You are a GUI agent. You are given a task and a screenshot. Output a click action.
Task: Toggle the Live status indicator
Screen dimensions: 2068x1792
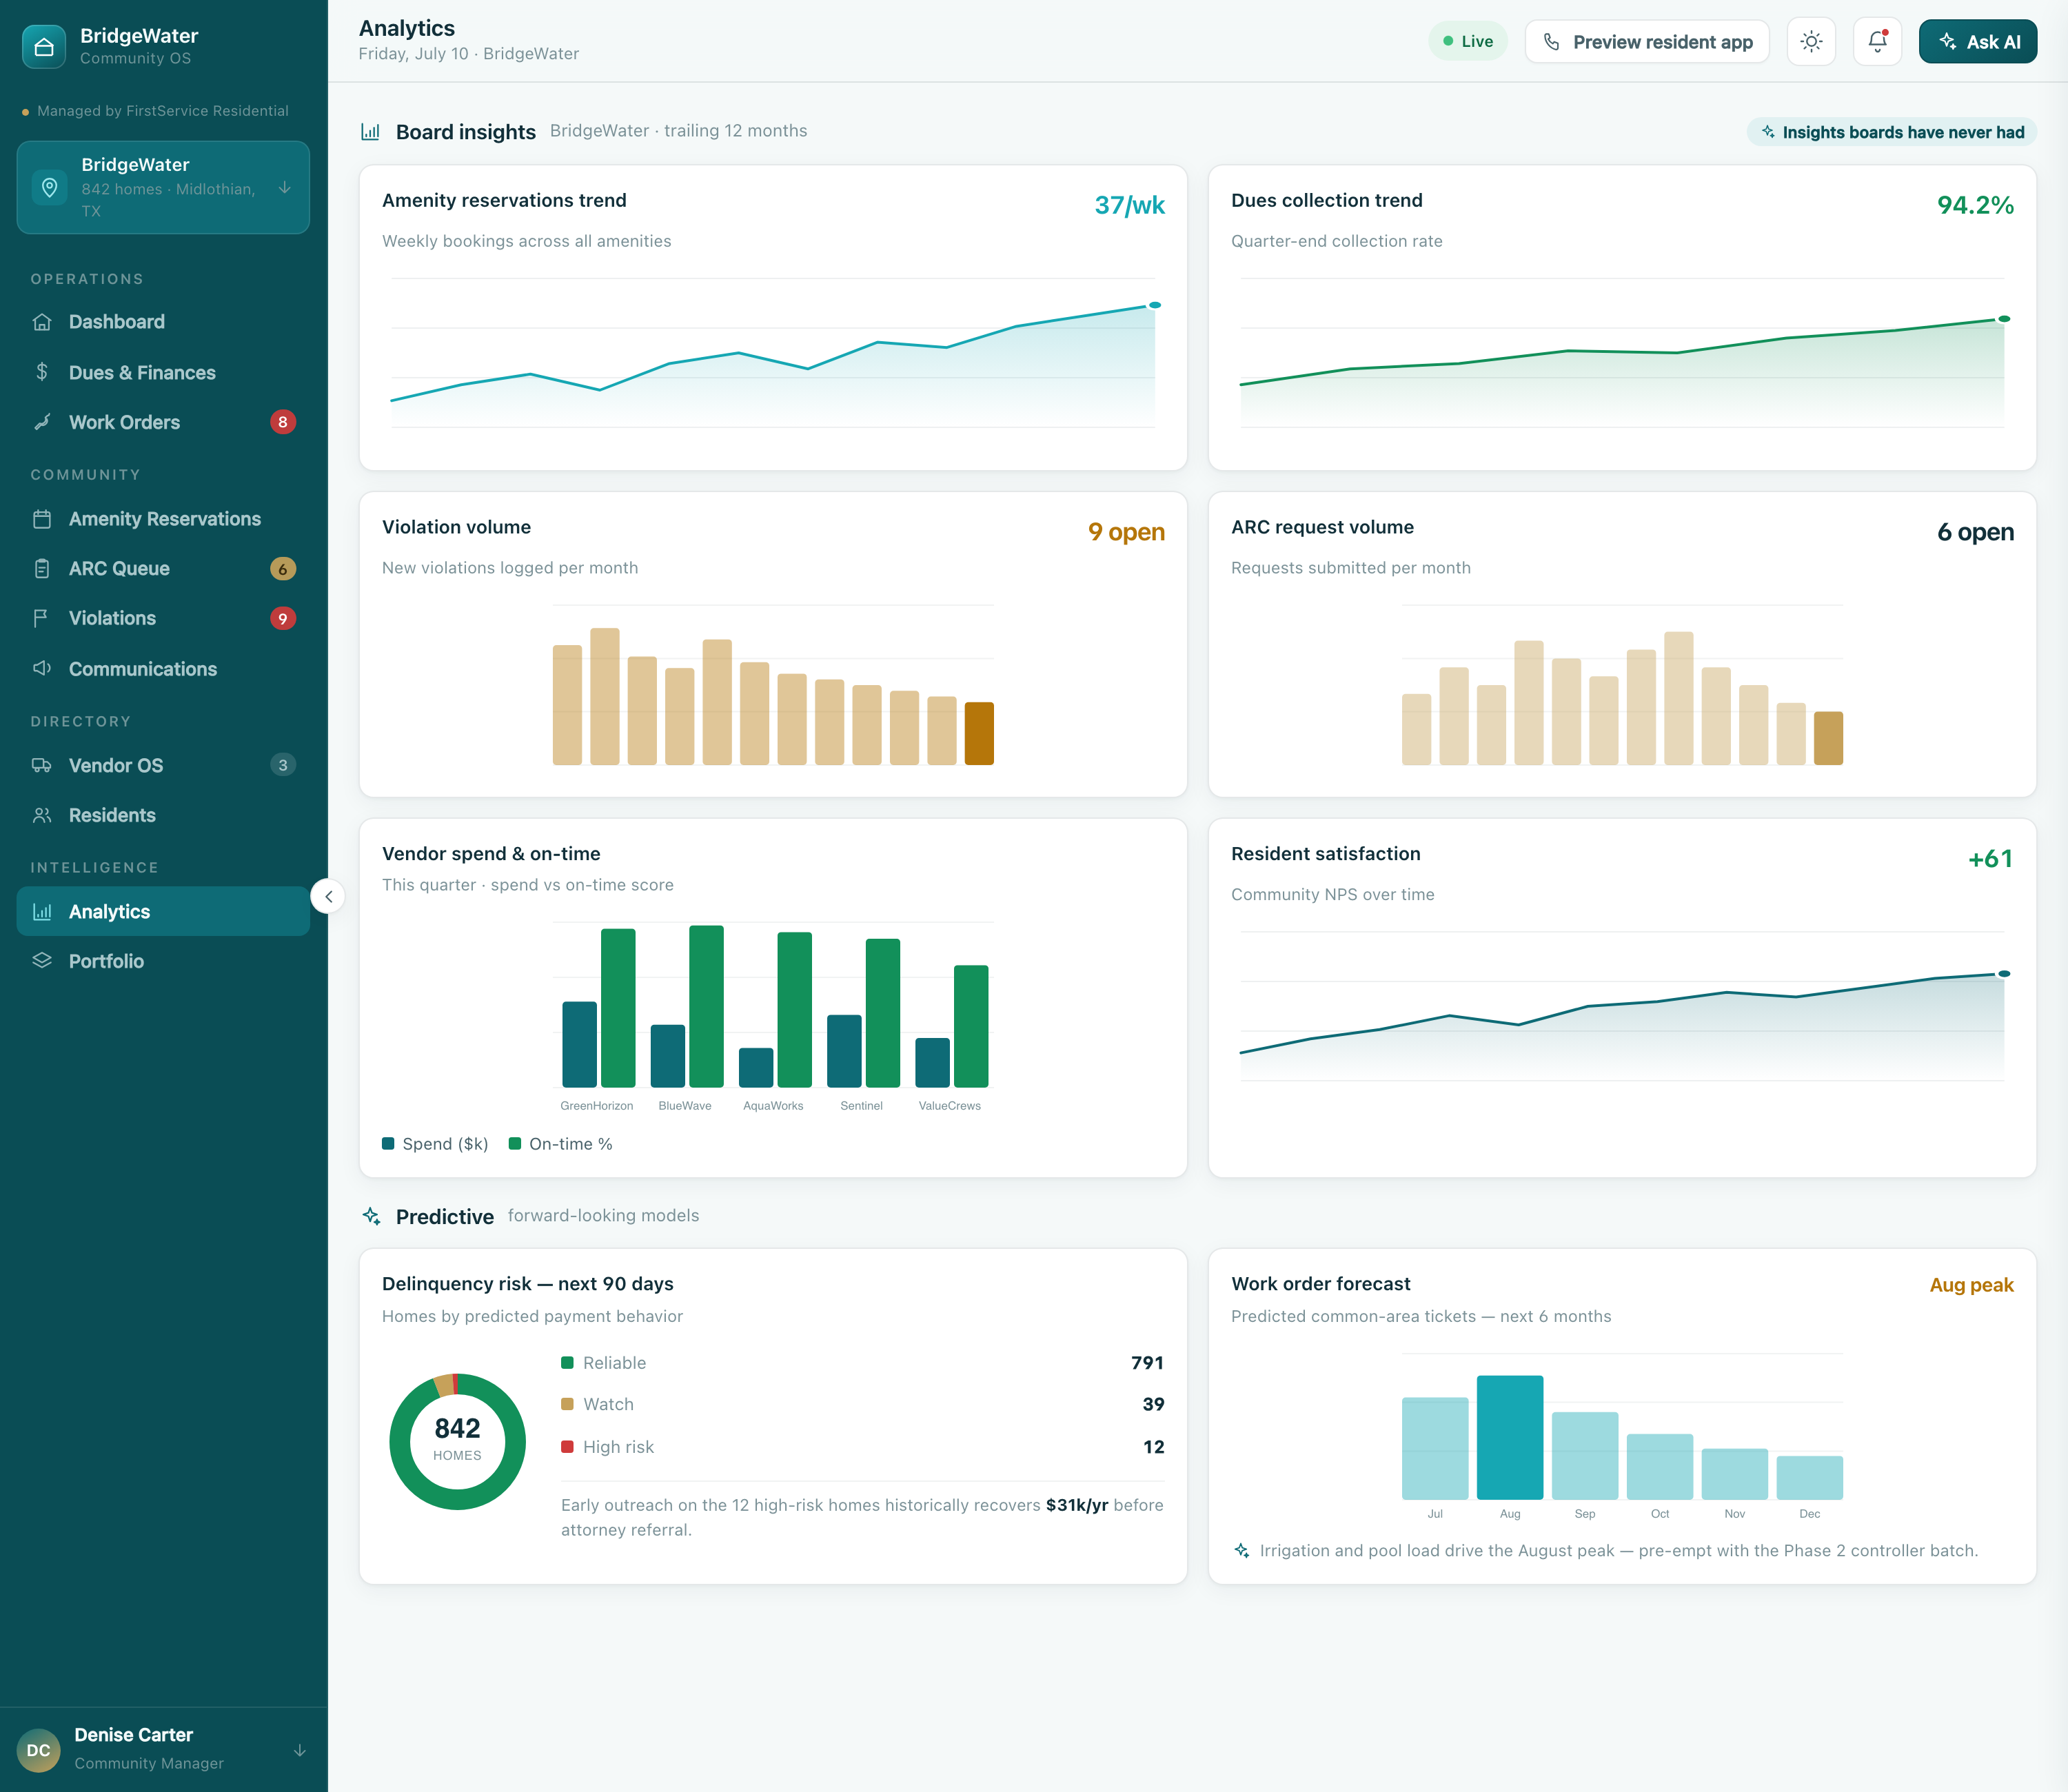tap(1468, 41)
